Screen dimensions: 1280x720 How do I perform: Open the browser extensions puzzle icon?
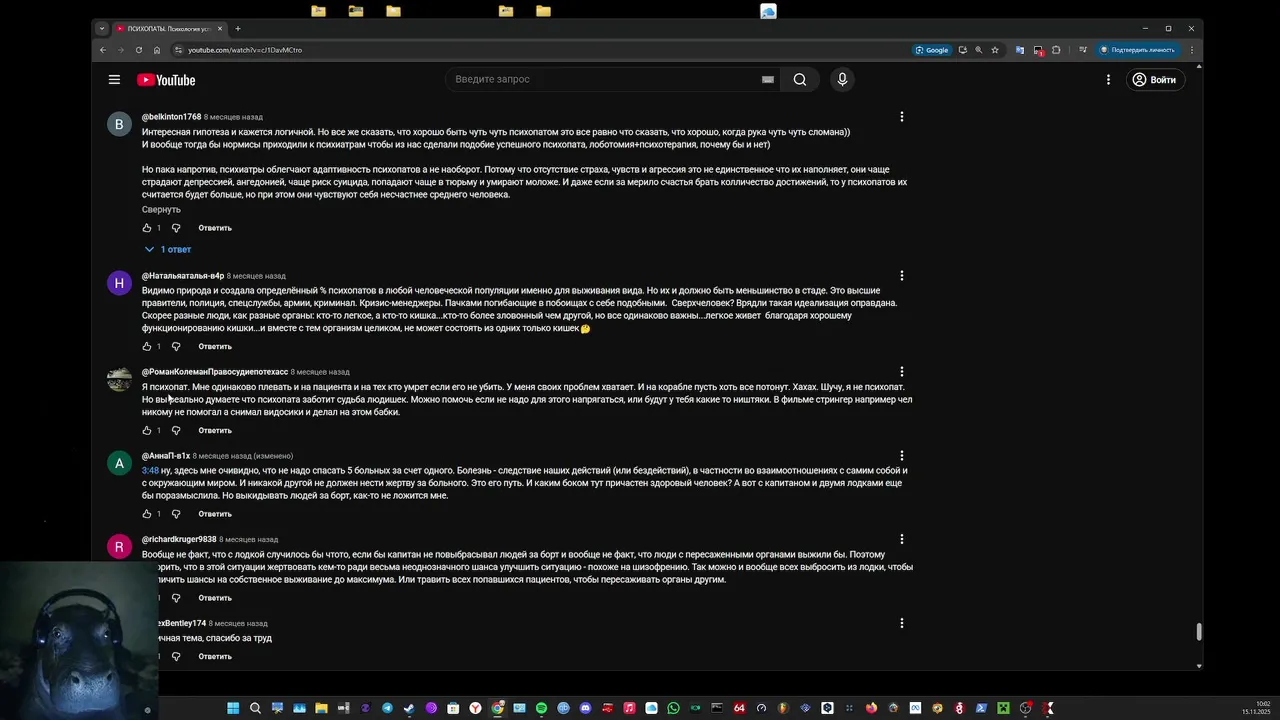point(1056,50)
